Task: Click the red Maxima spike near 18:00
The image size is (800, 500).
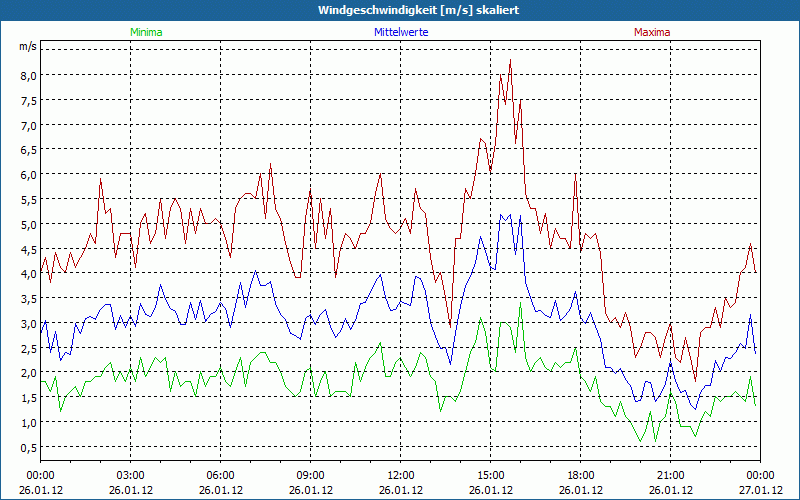Action: (x=575, y=176)
